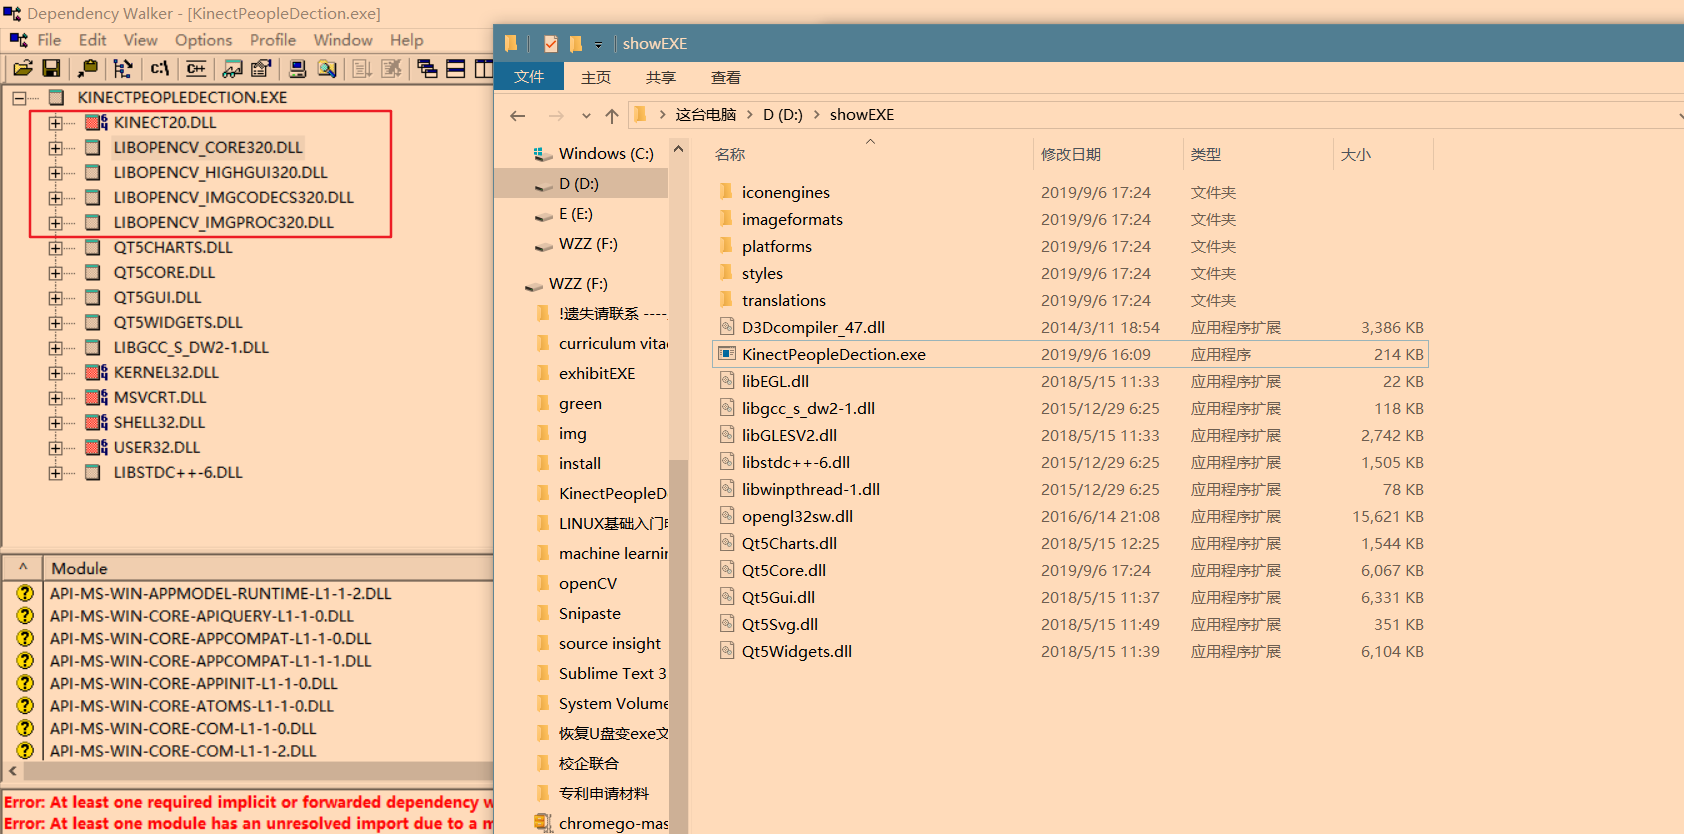
Task: Expand the LIBOPENCV_HIGHGUI320.DLL node
Action: coord(55,173)
